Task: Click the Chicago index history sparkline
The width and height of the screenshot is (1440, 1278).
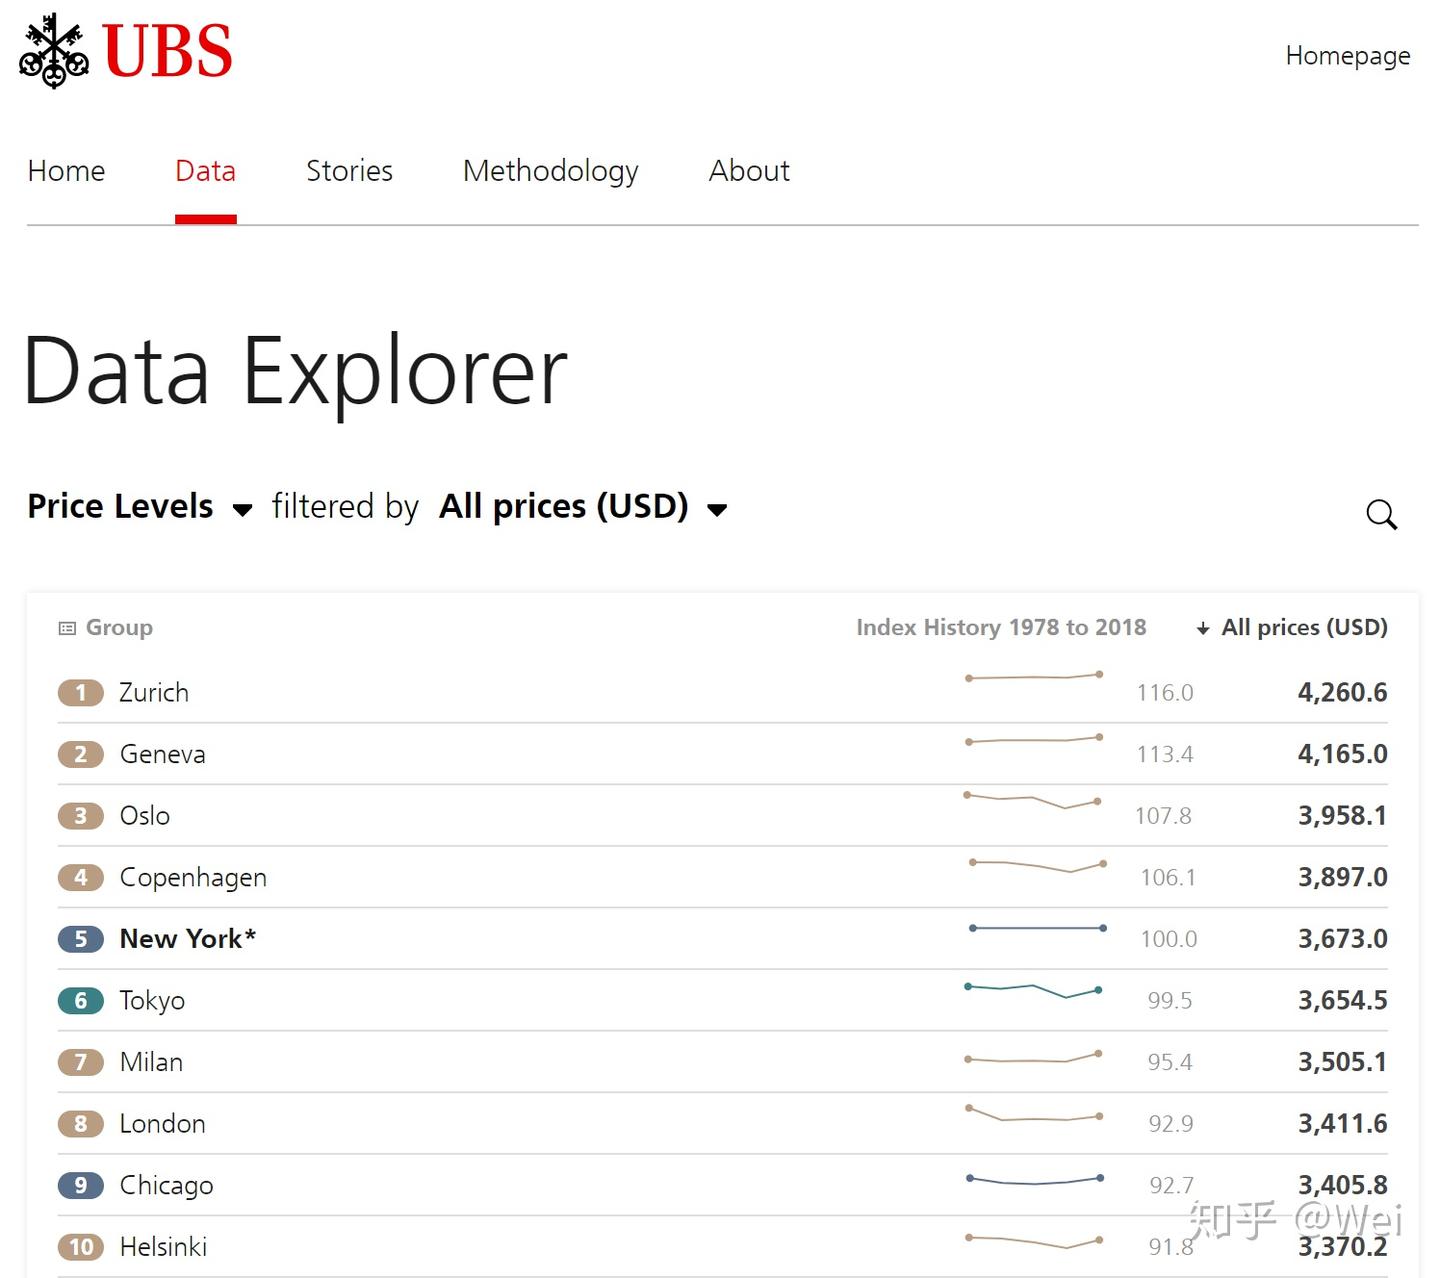Action: [x=1035, y=1180]
